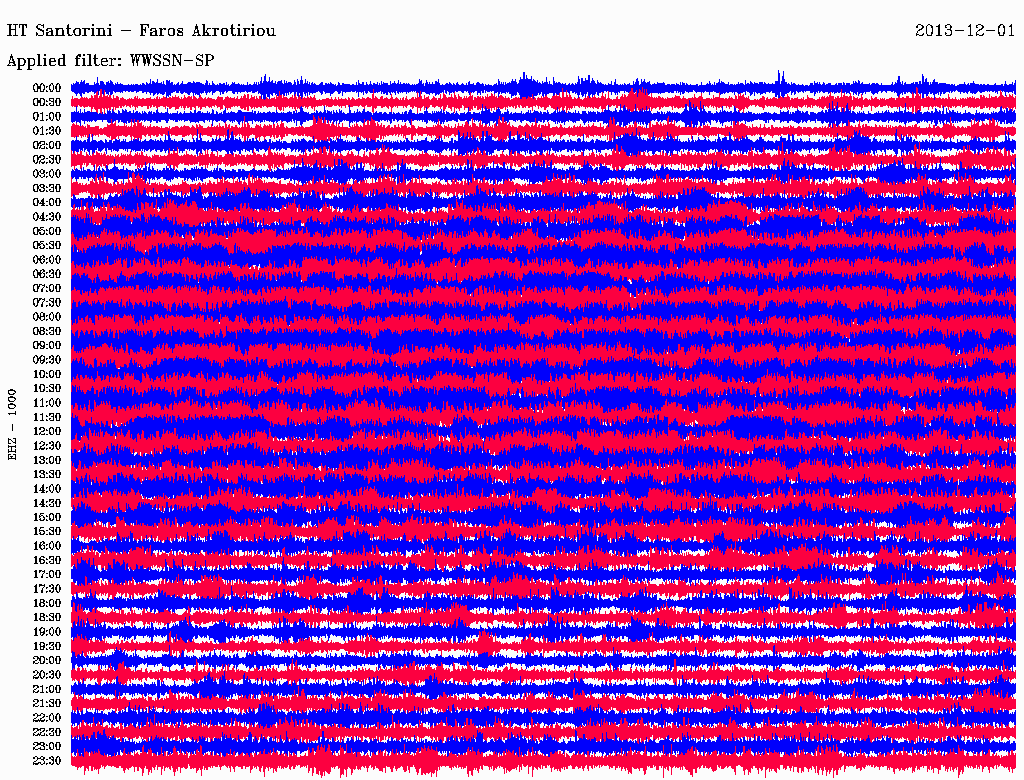Click the 21:30 time label
Viewport: 1024px width, 780px height.
pos(47,704)
